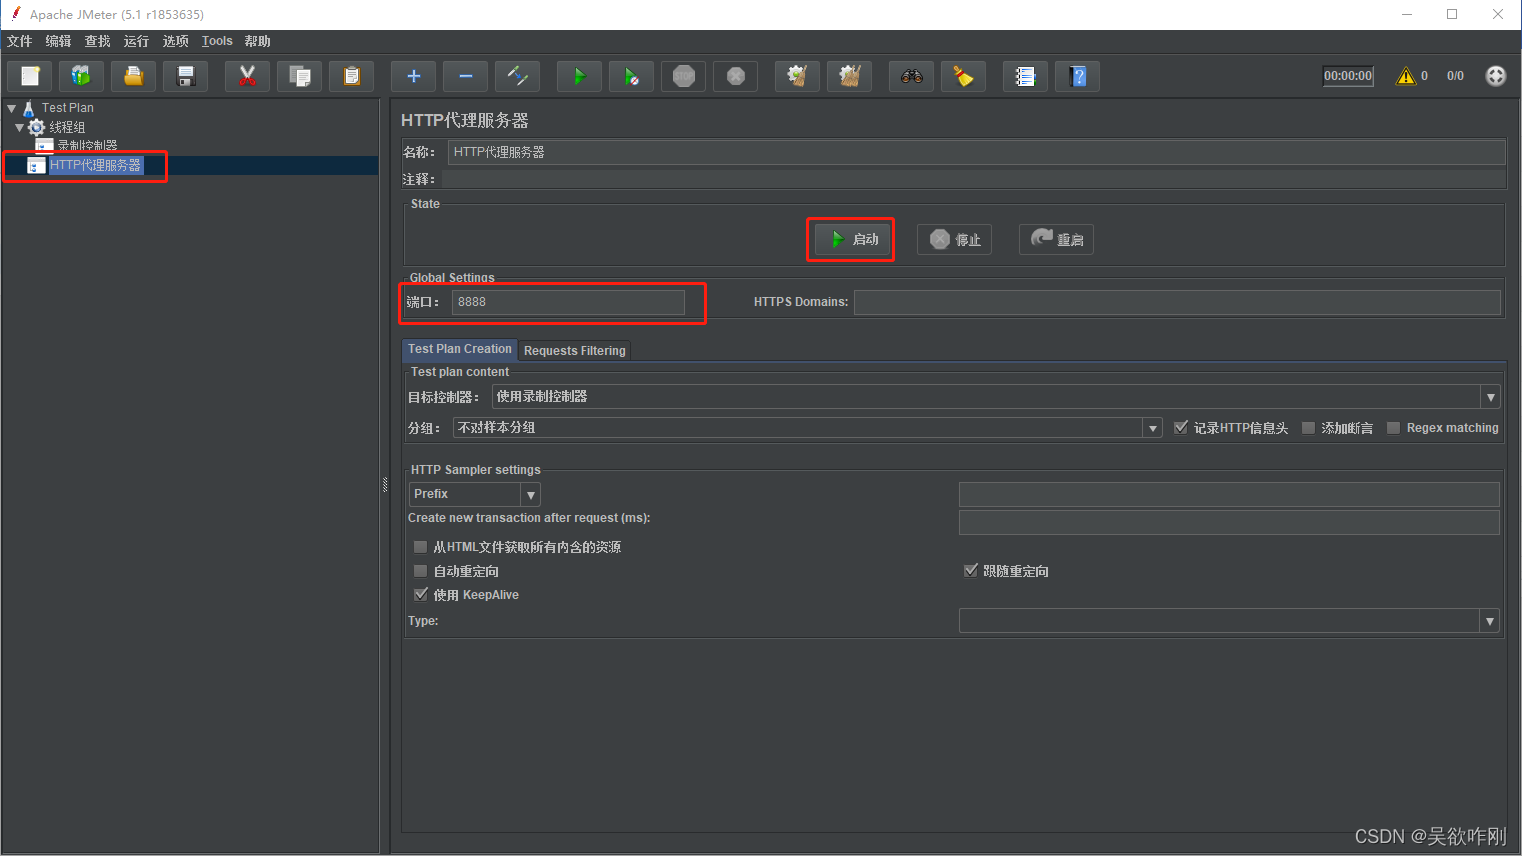Click the Toggle enable/disable icon

[517, 76]
